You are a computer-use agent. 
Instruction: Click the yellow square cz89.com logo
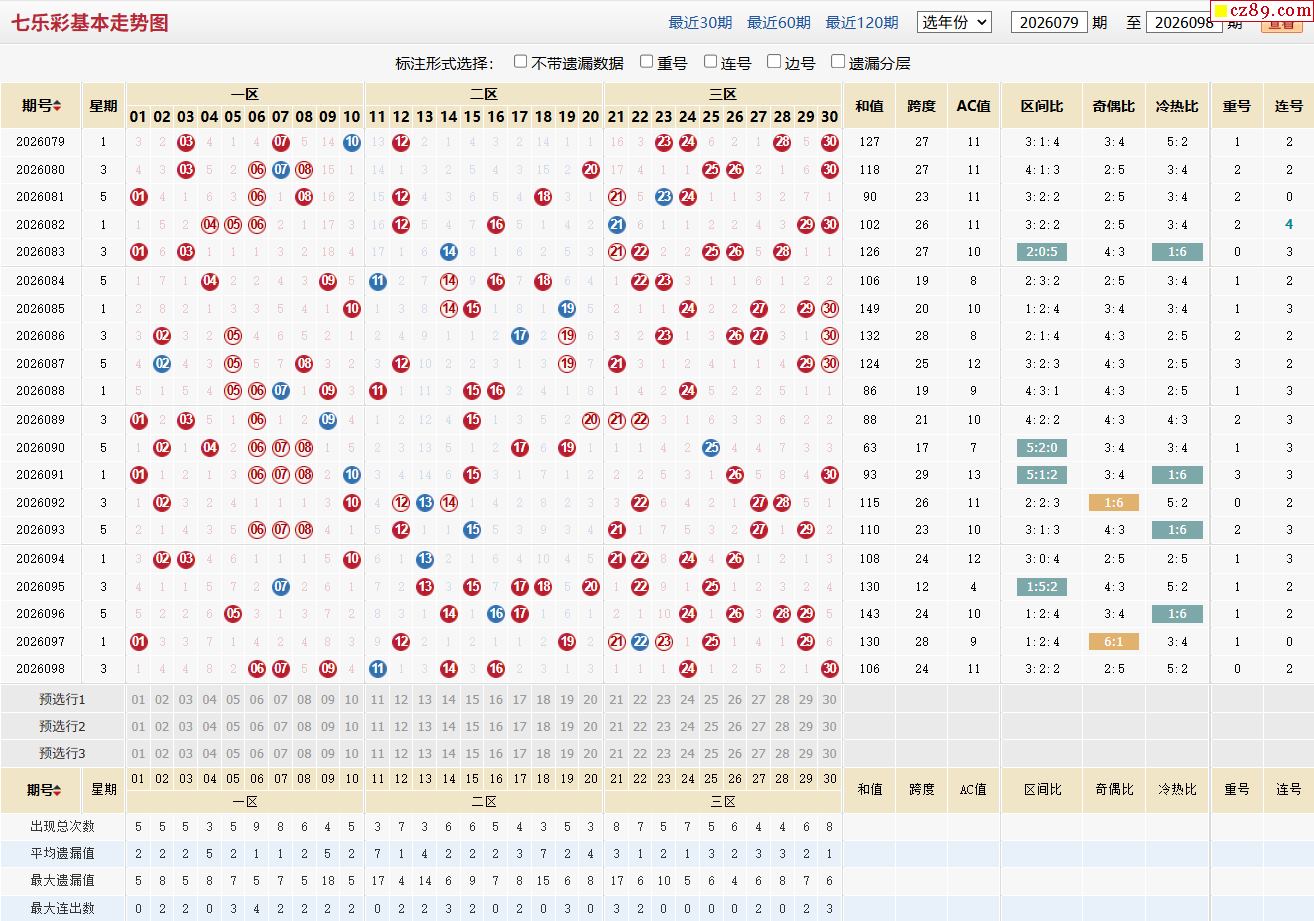pyautogui.click(x=1261, y=11)
